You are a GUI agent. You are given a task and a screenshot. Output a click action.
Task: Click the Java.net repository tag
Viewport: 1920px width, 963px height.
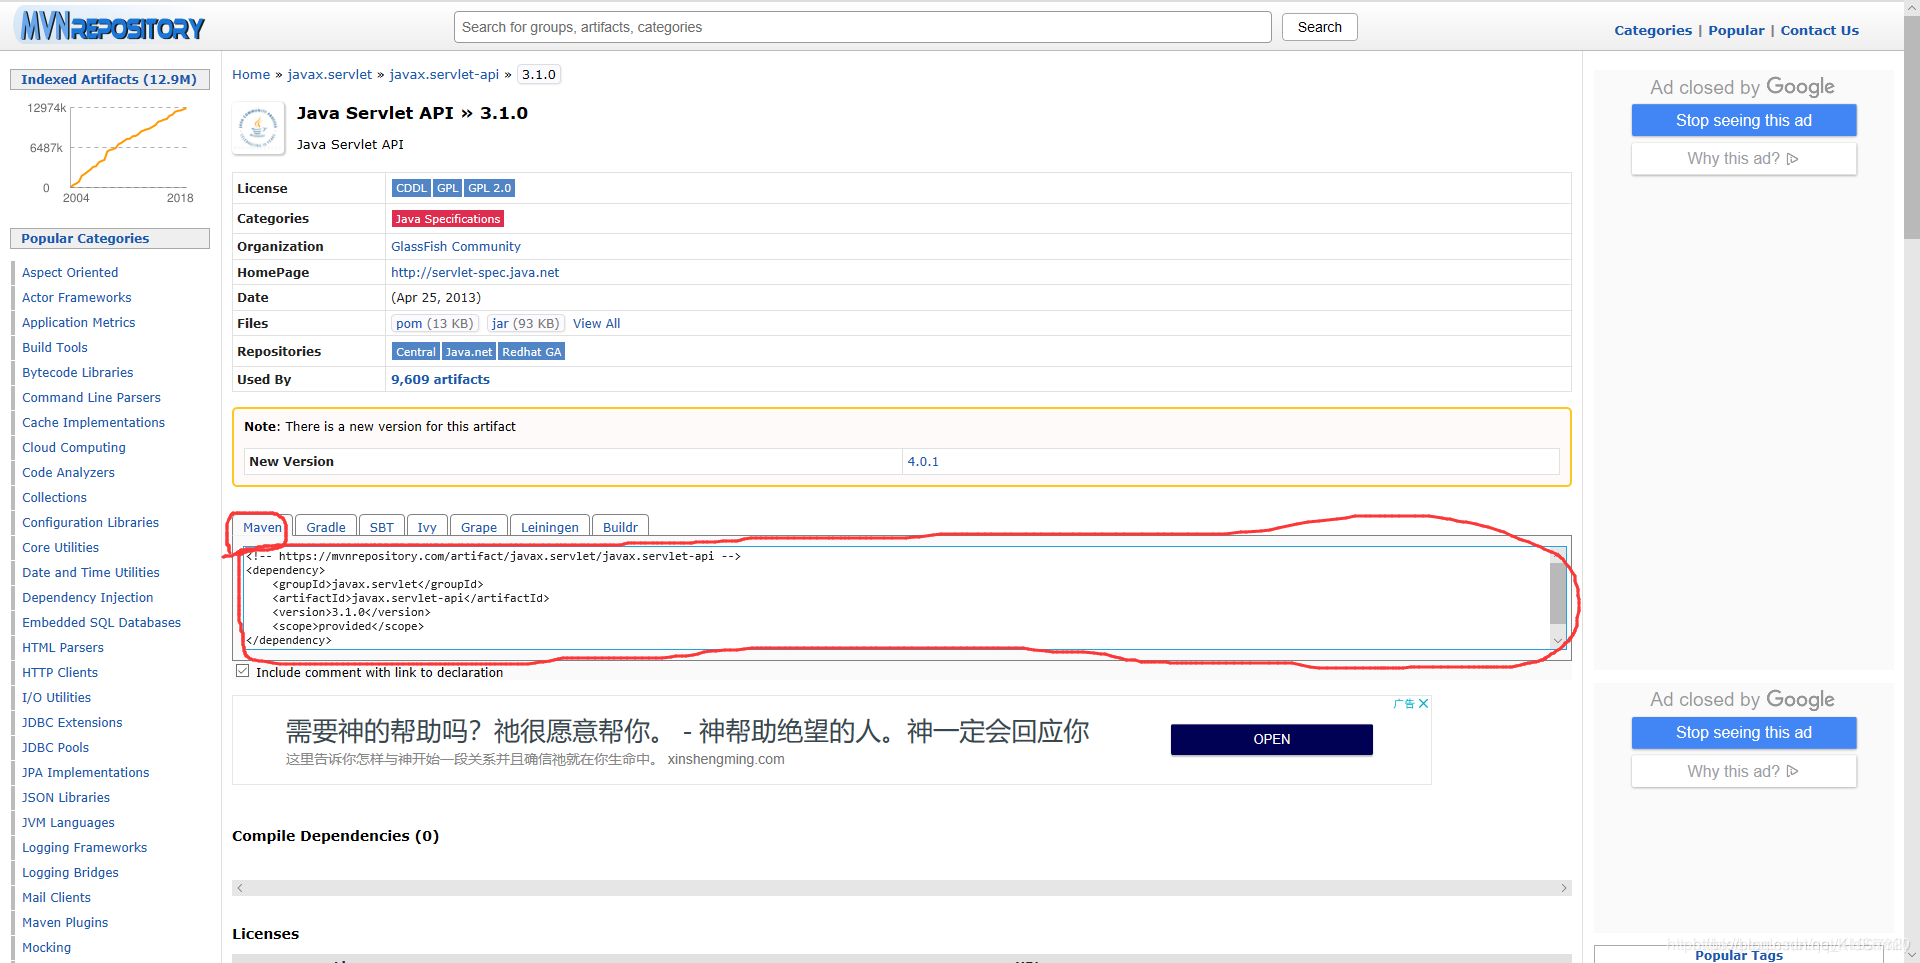[x=469, y=352]
